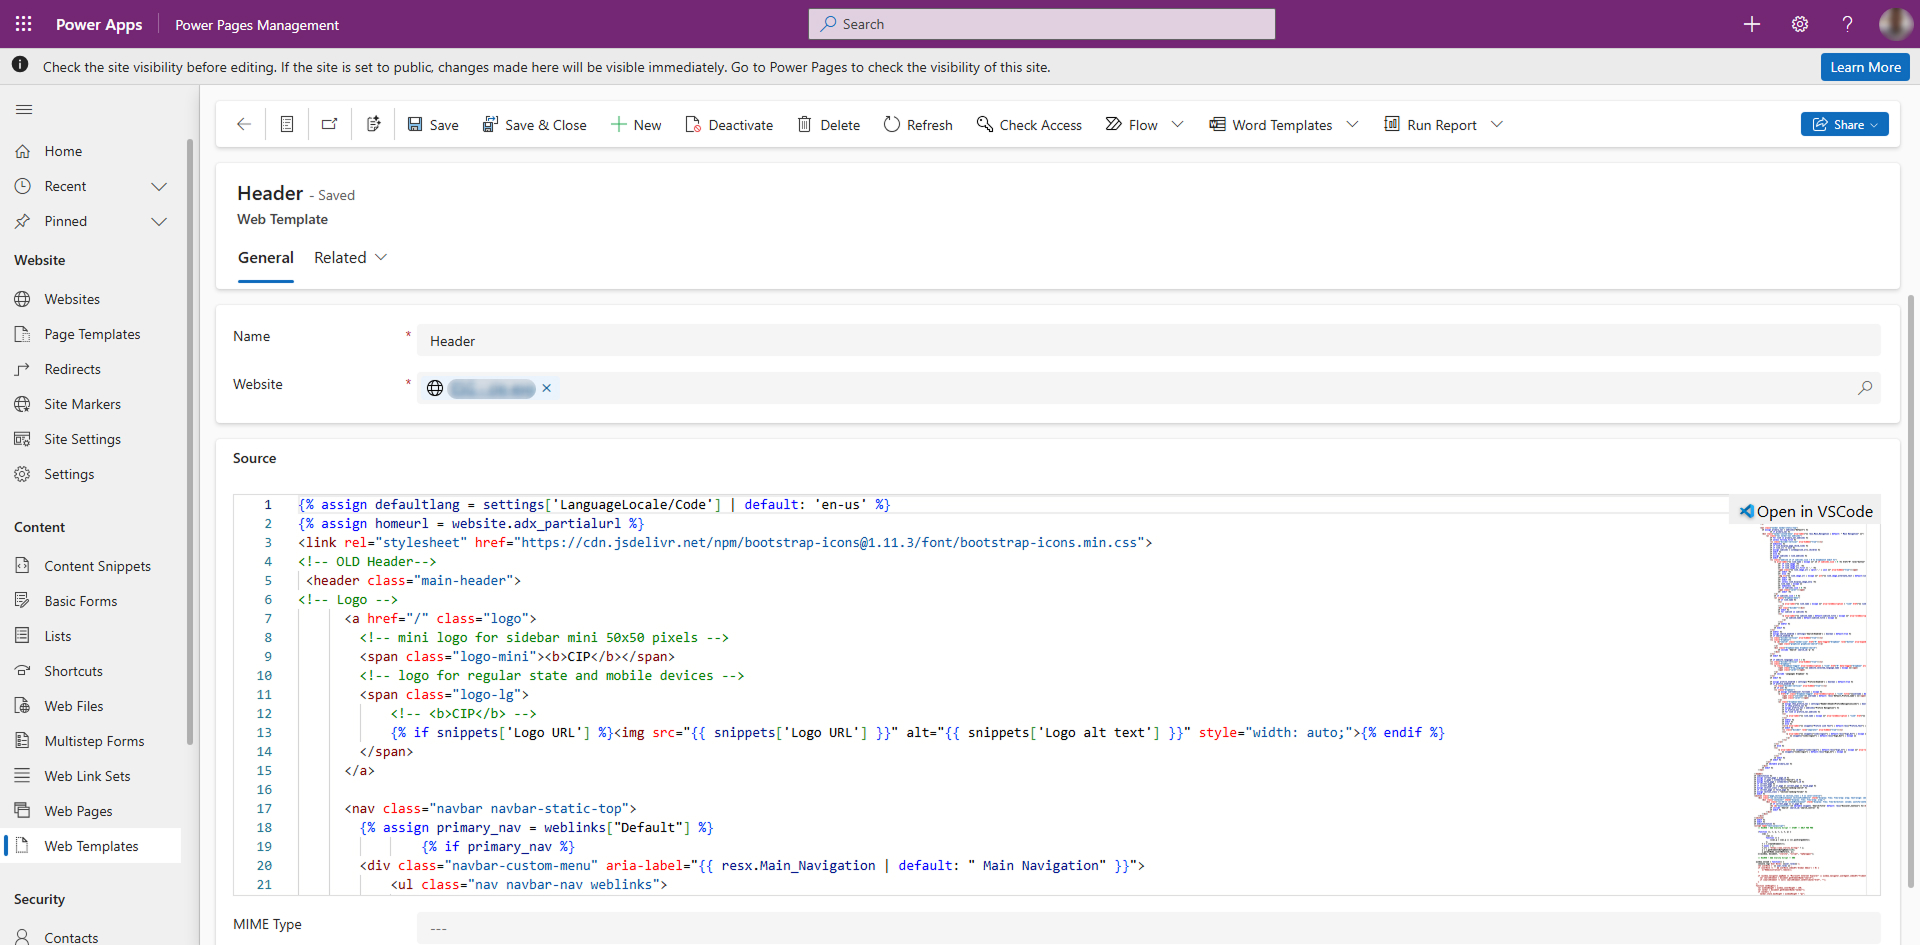Click the plus icon in top bar
Image resolution: width=1920 pixels, height=945 pixels.
1752,24
